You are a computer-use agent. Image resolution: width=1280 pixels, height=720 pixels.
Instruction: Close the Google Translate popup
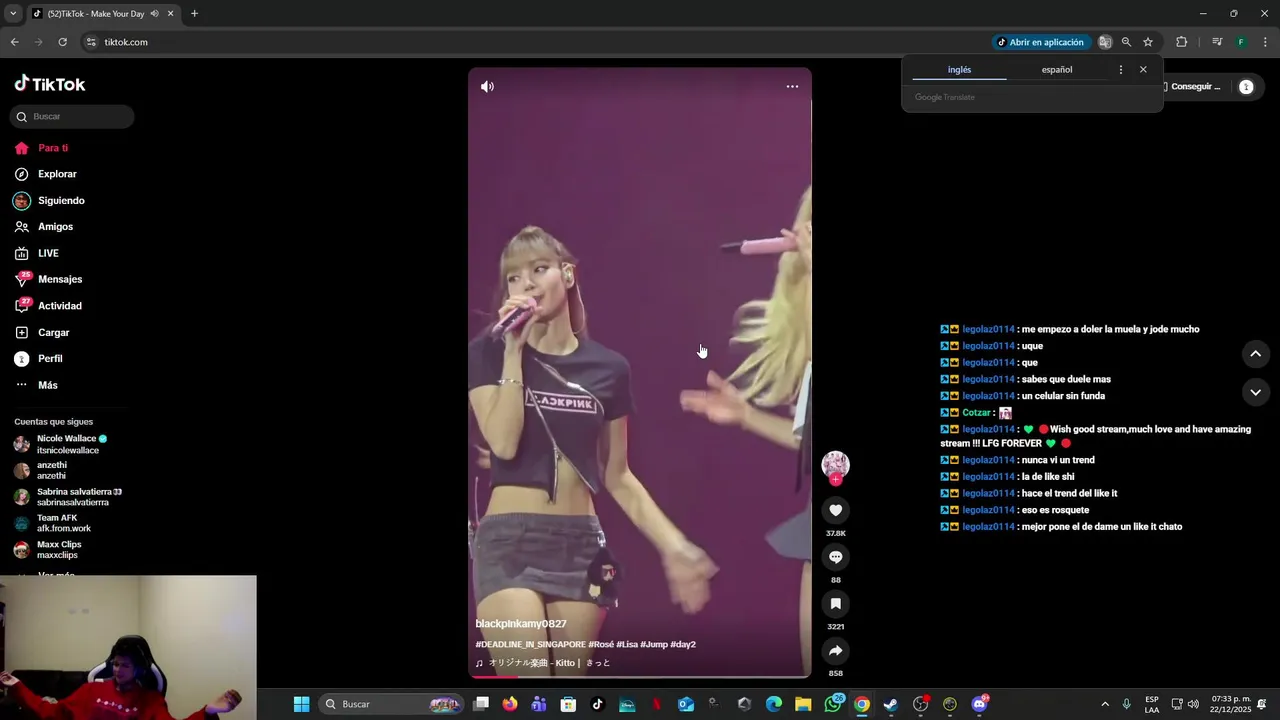[x=1143, y=70]
